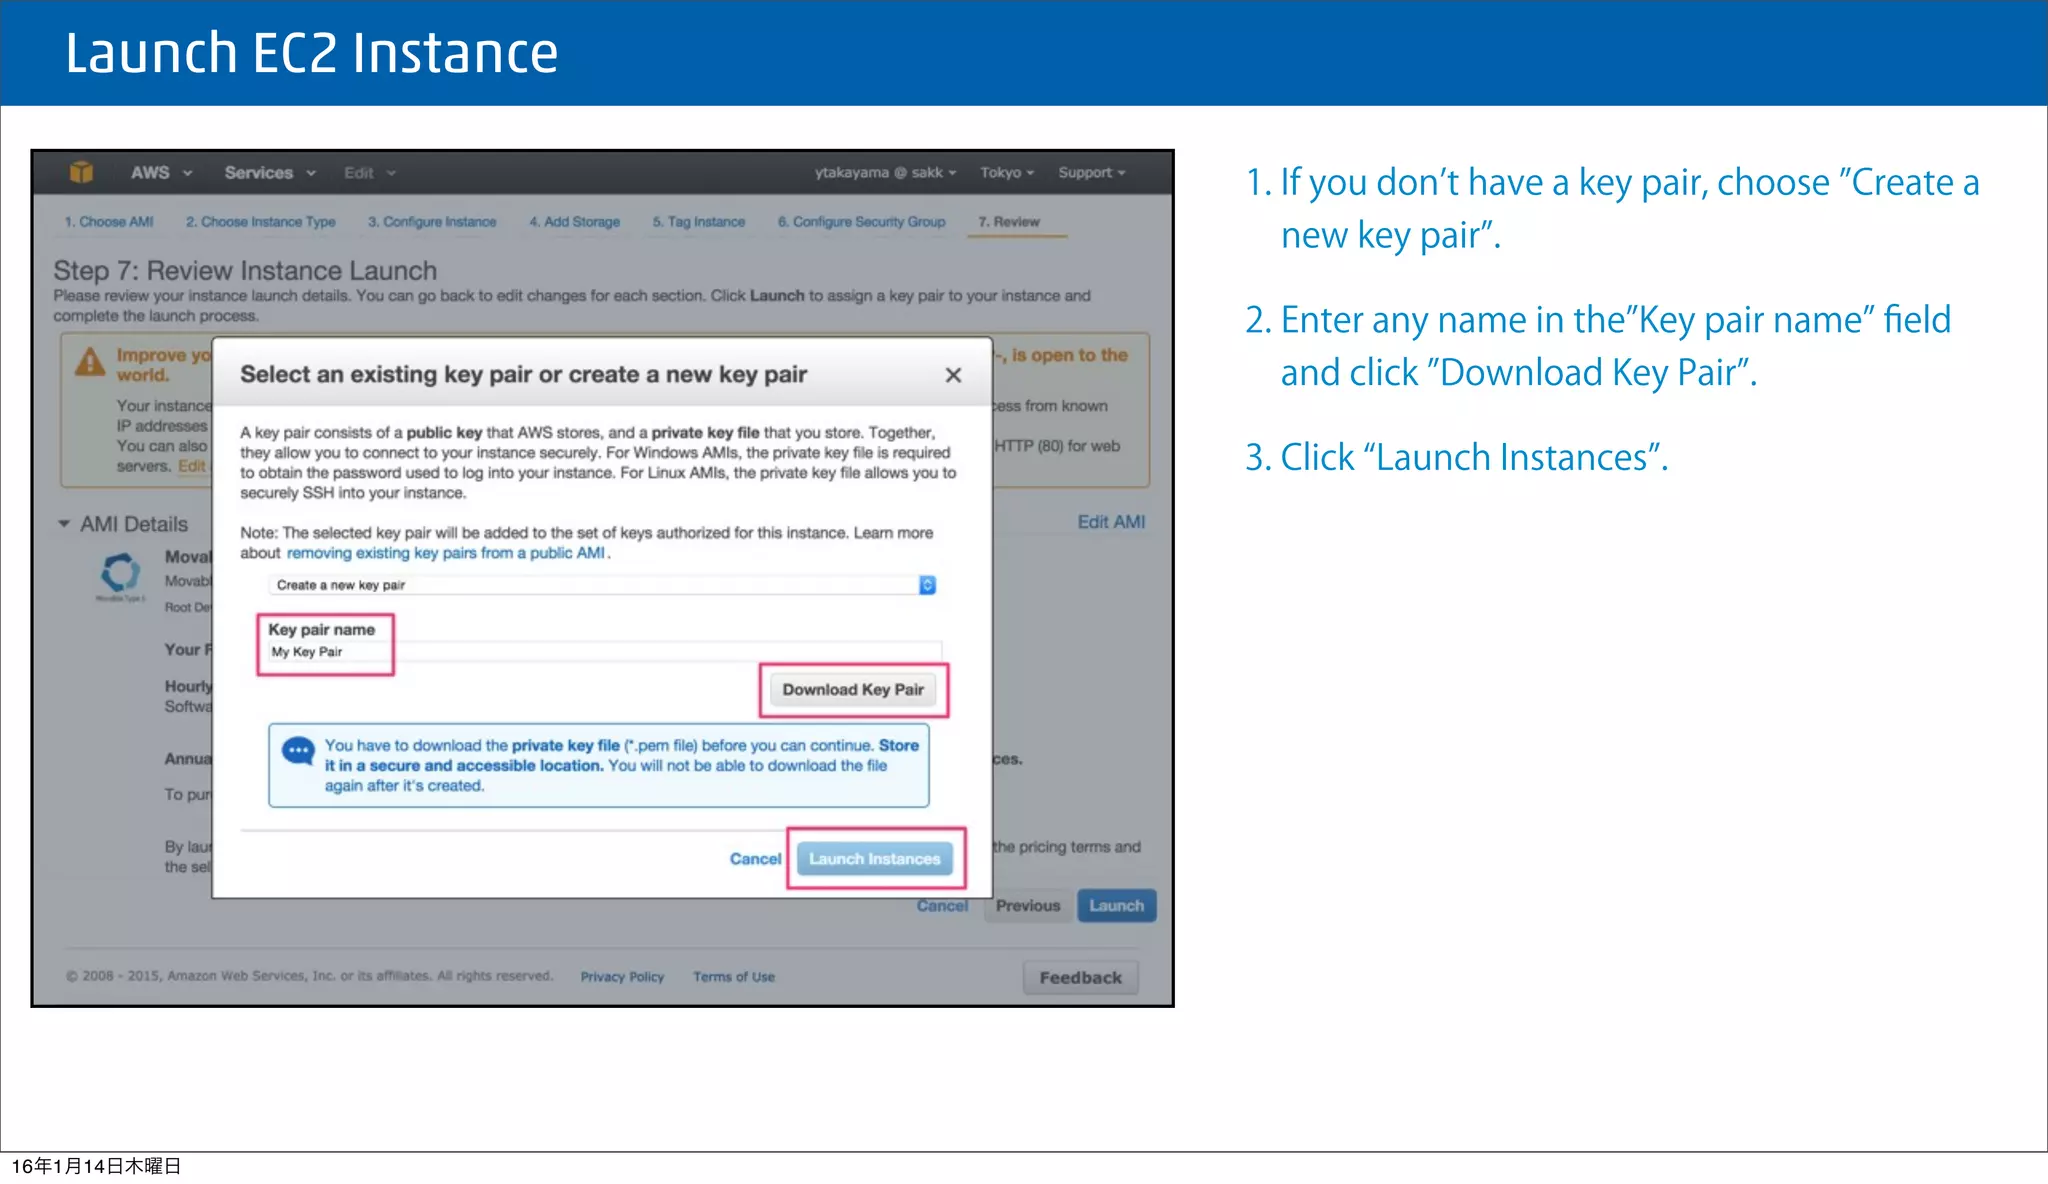Open the Terms of Use link
This screenshot has width=2048, height=1184.
(734, 977)
